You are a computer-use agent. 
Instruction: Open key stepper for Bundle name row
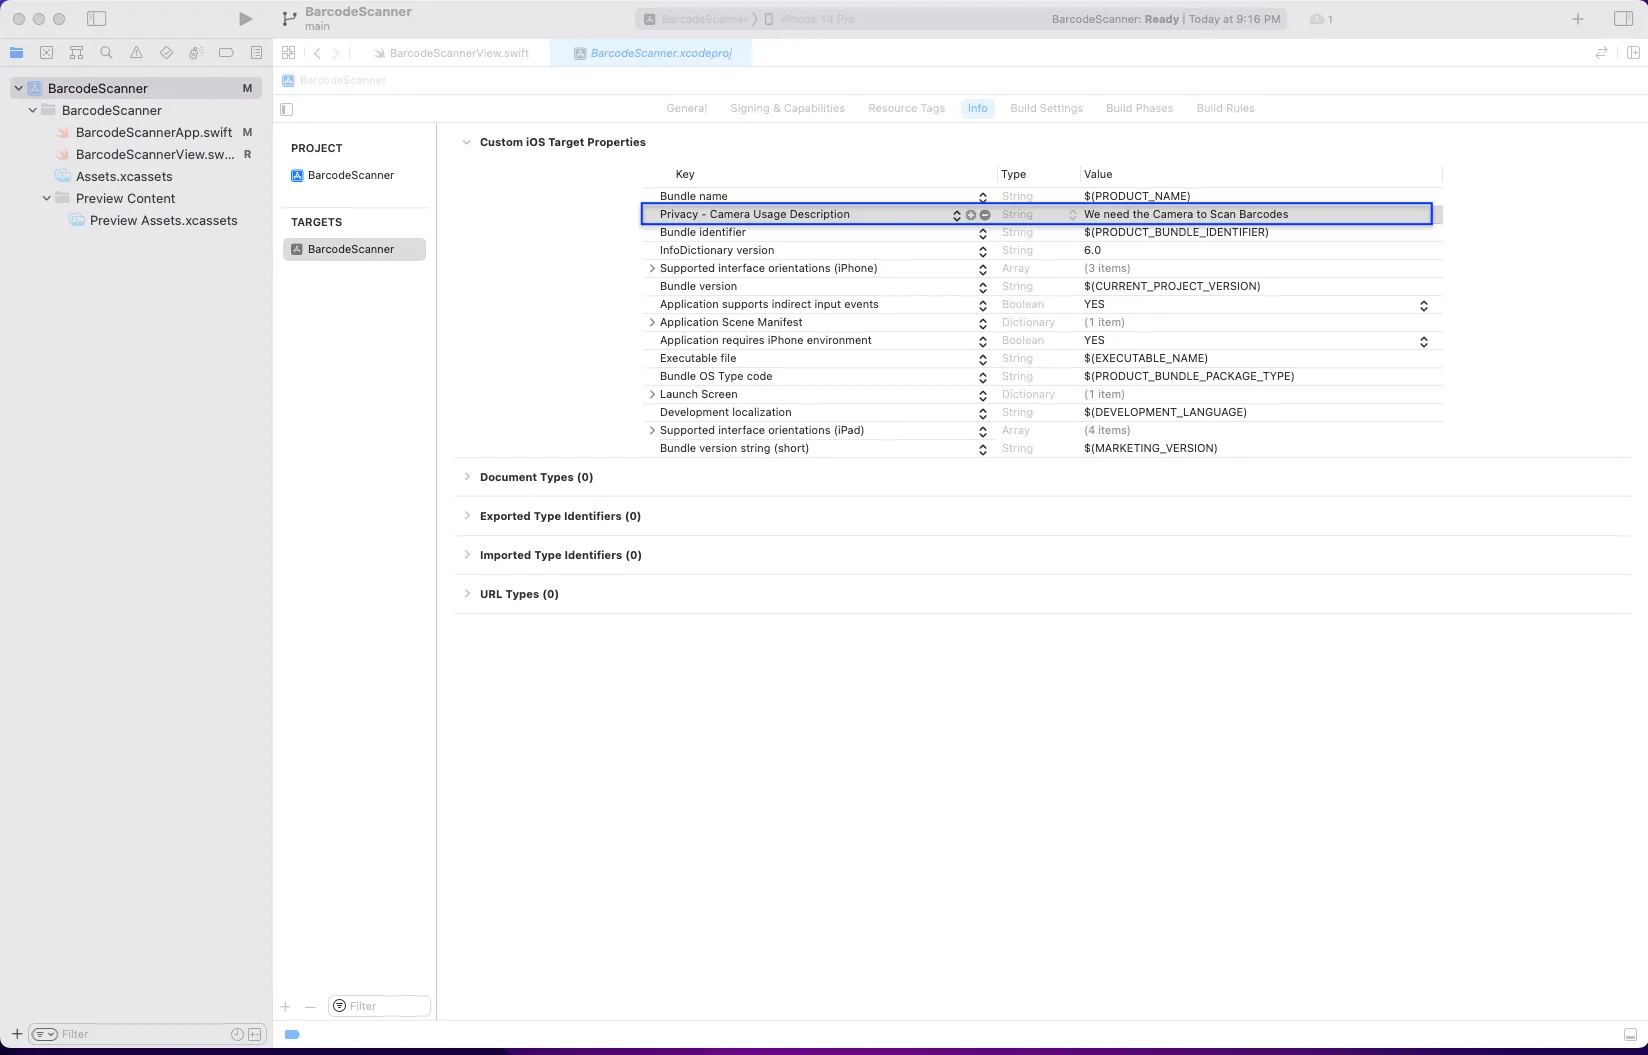pos(983,197)
